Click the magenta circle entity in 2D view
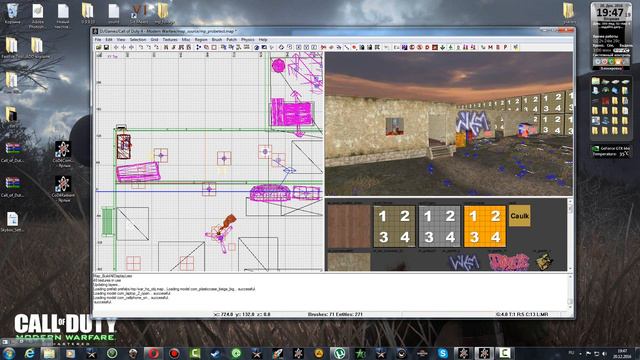Image resolution: width=640 pixels, height=360 pixels. (278, 65)
